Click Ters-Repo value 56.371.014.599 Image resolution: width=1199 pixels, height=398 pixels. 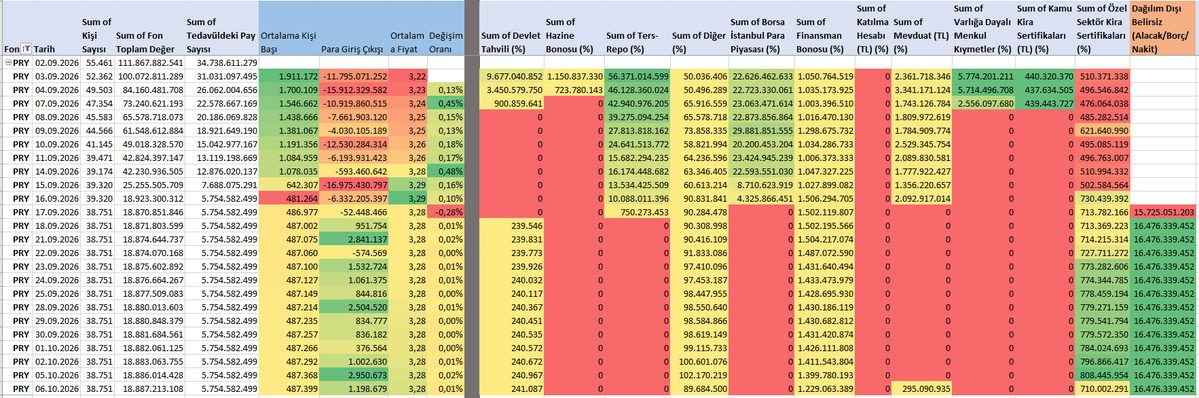[x=636, y=77]
